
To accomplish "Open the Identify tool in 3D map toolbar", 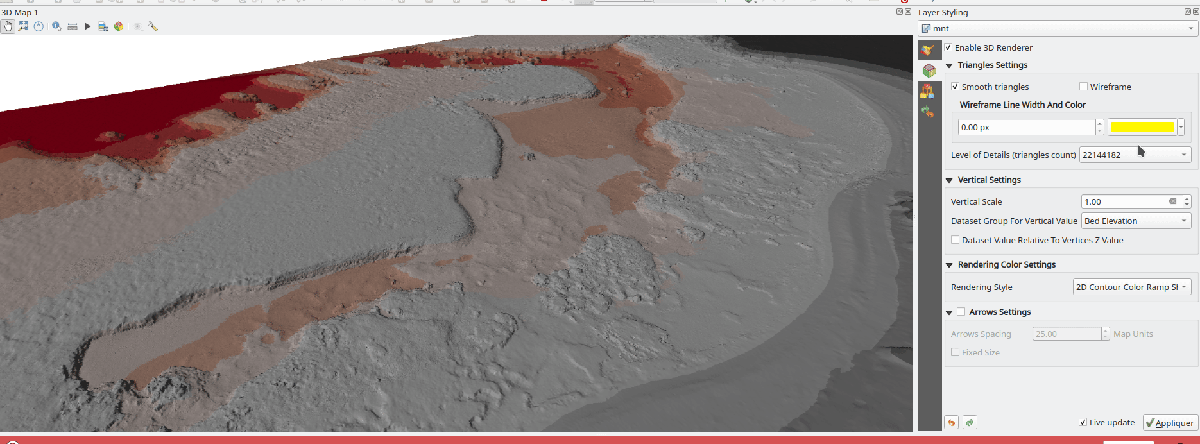I will (56, 26).
